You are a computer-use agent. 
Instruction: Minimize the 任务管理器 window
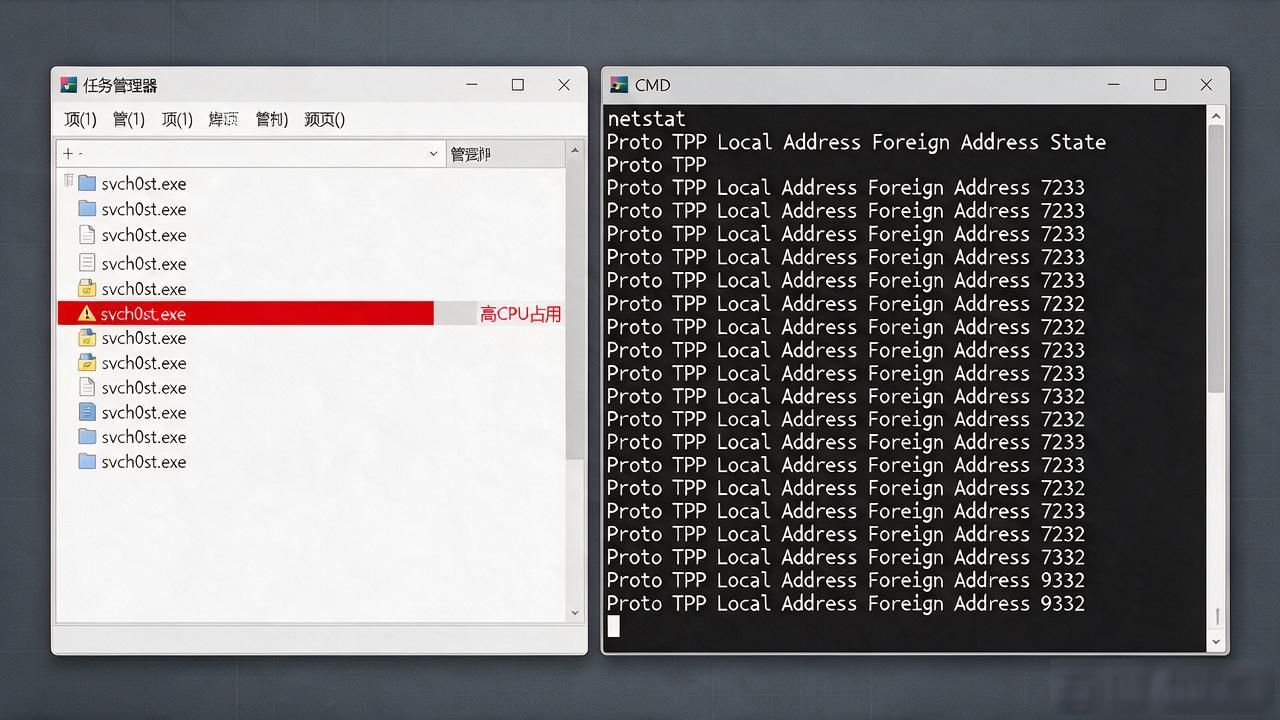(x=471, y=85)
